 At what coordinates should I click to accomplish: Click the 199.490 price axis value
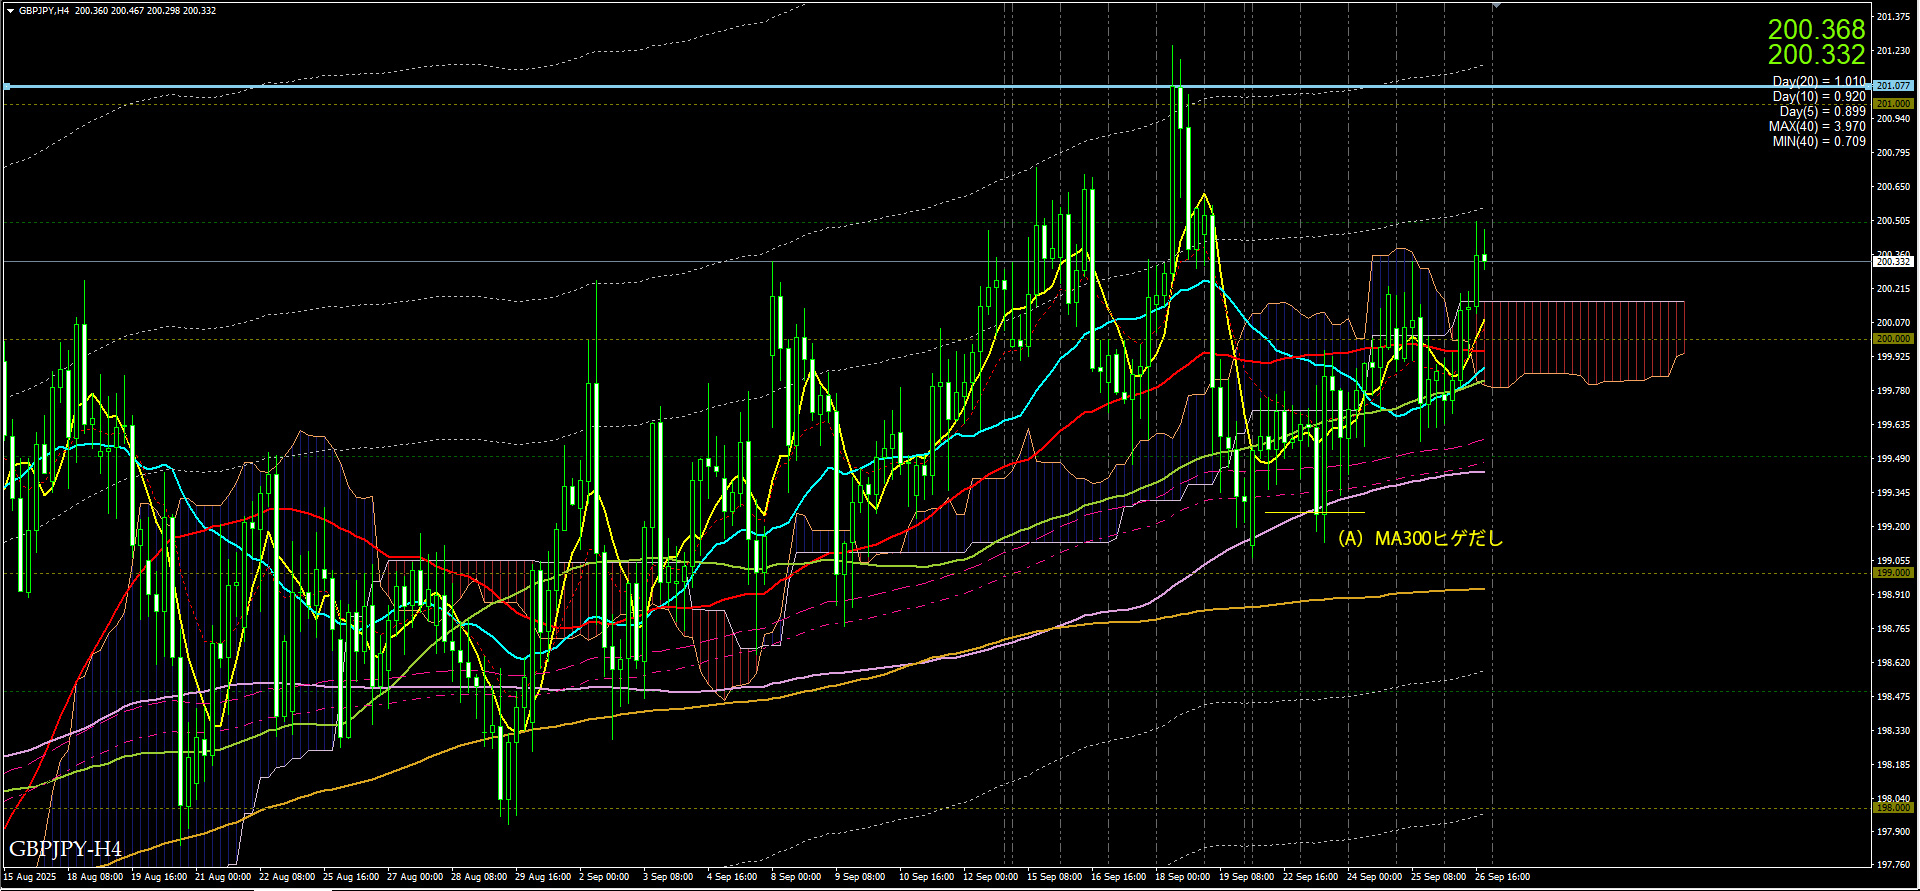click(x=1893, y=459)
